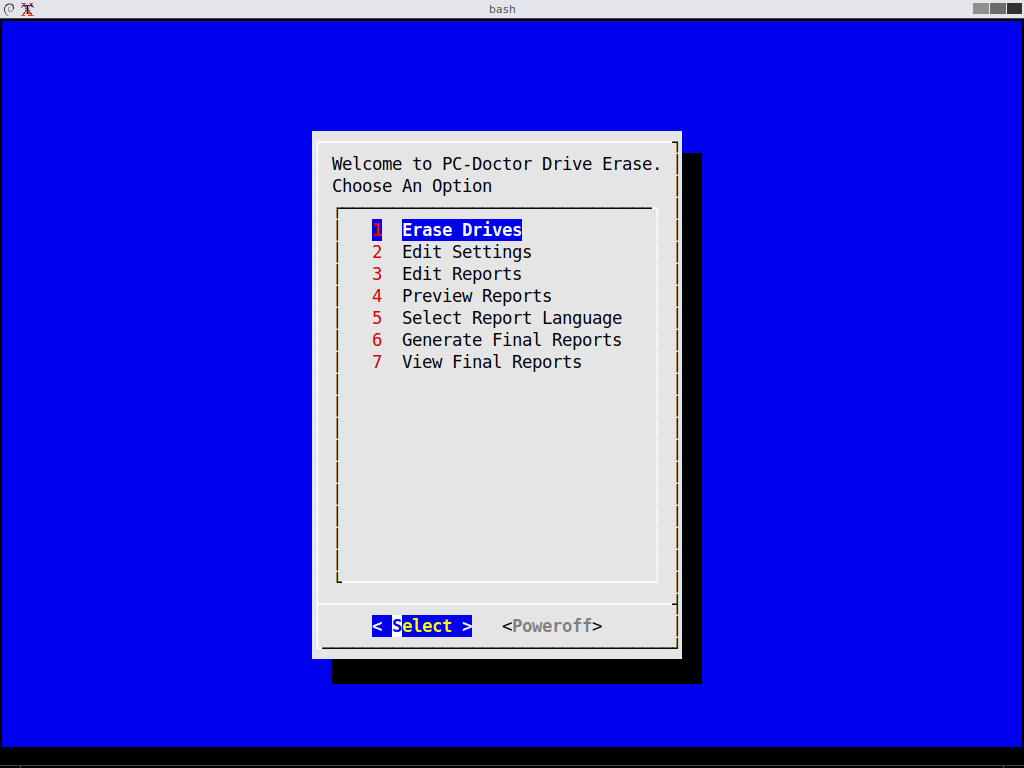This screenshot has height=768, width=1024.
Task: Click the lightest gray titlebar box on the right
Action: point(979,9)
